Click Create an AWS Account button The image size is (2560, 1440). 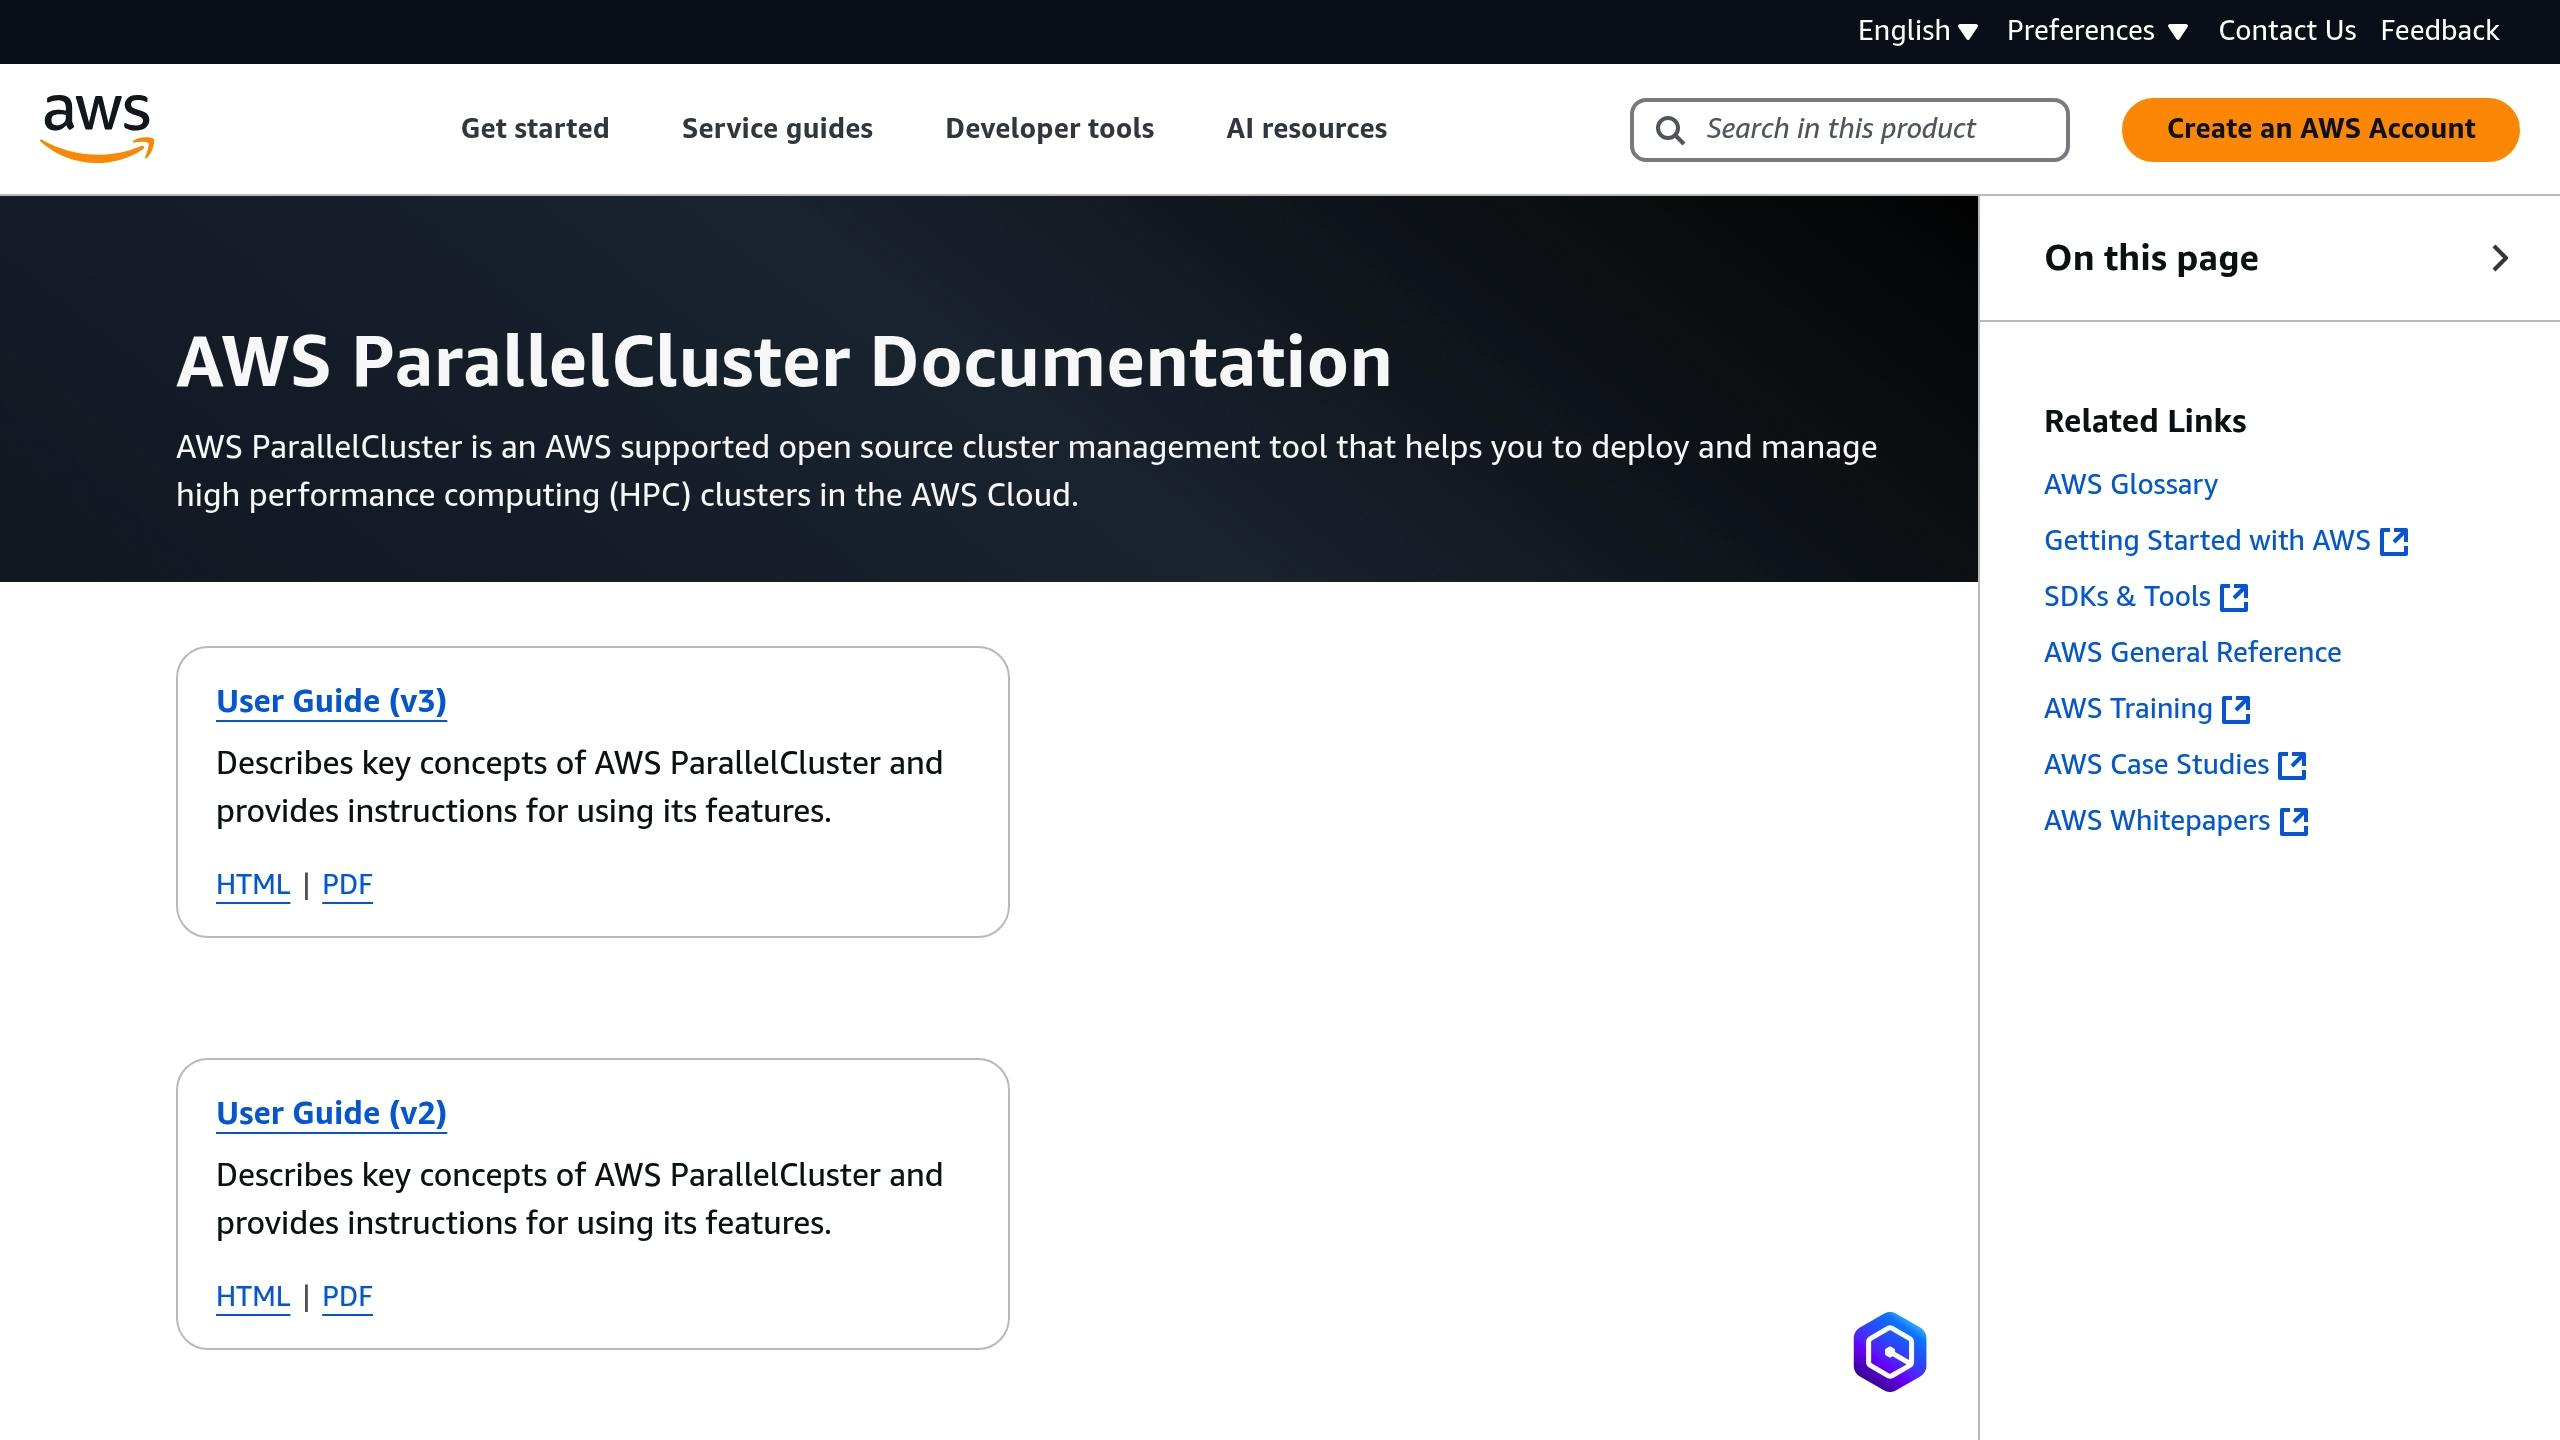click(2320, 129)
